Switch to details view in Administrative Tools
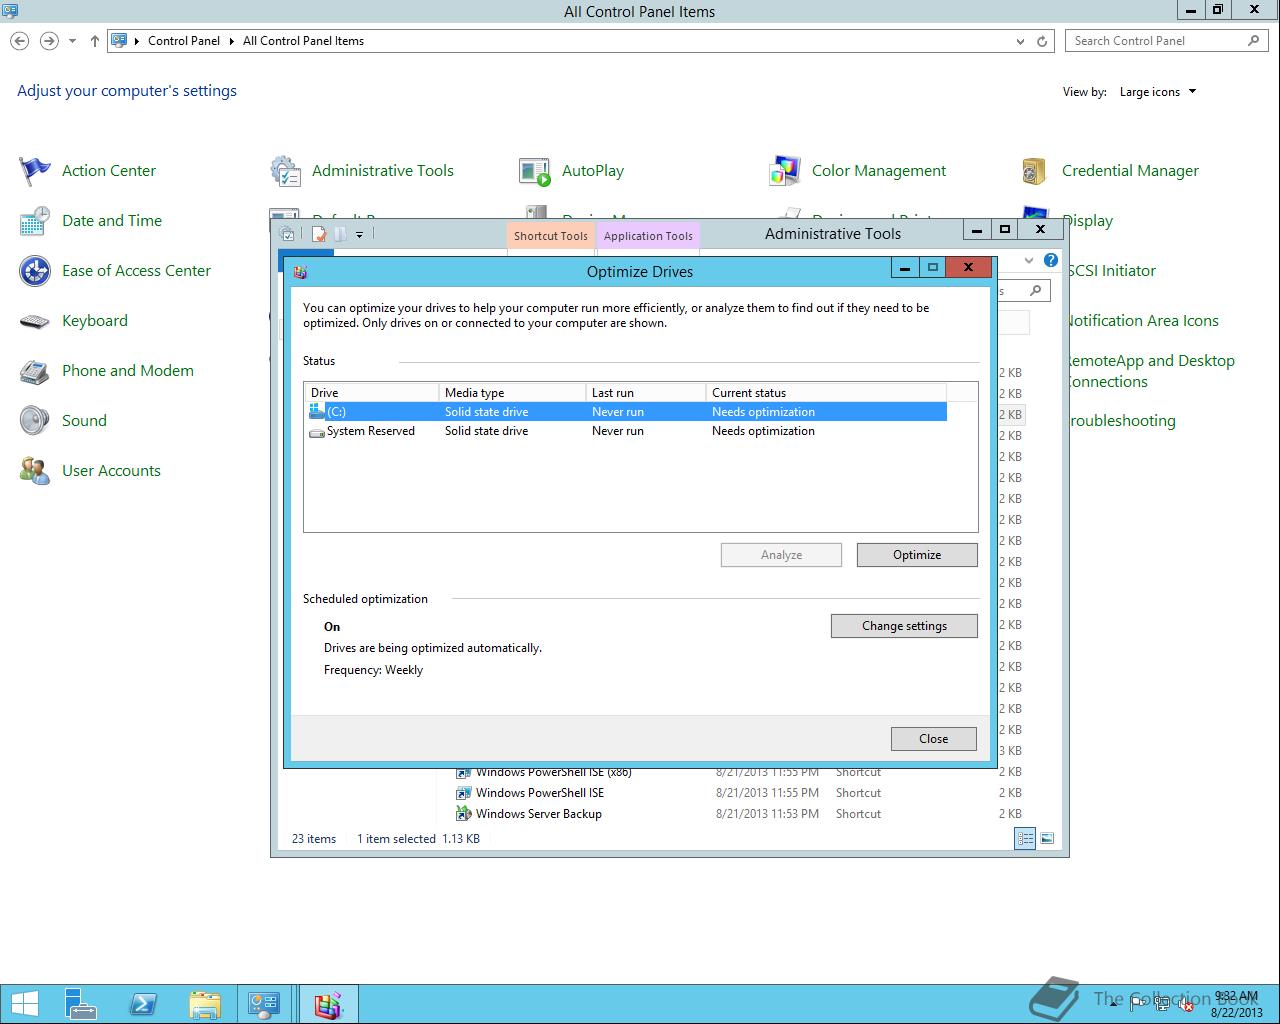The image size is (1280, 1024). (x=1025, y=839)
